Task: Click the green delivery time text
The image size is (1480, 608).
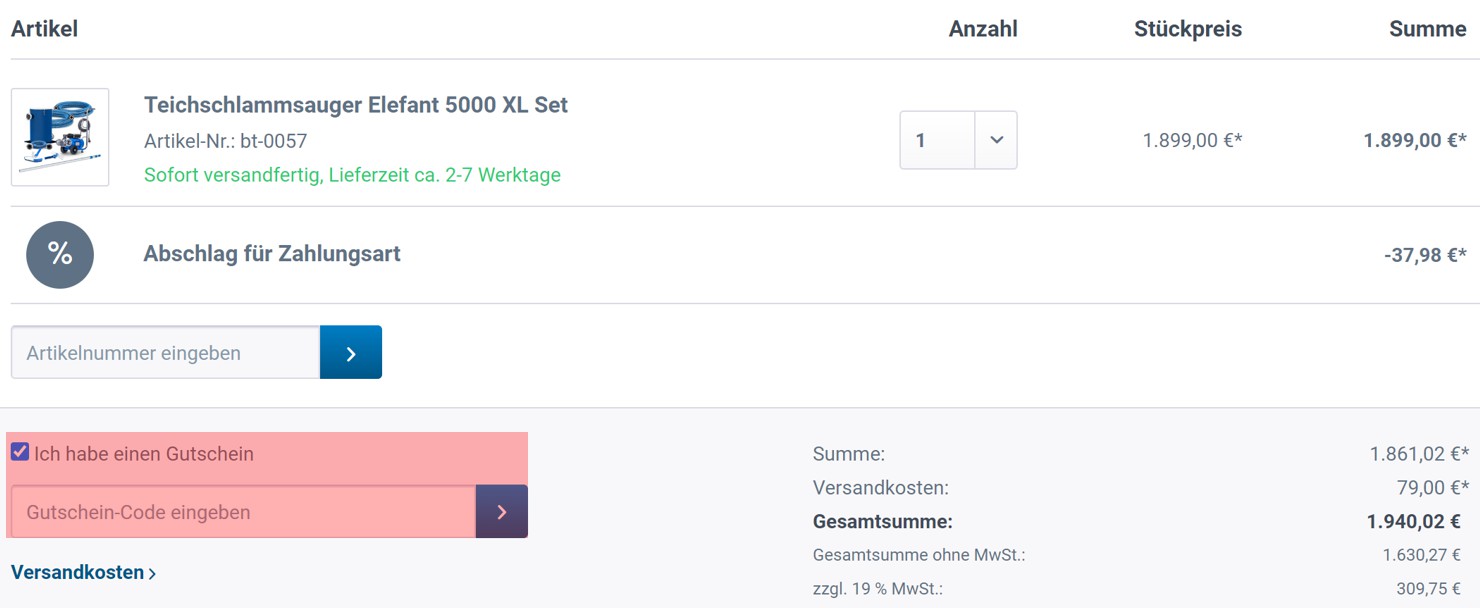Action: pos(352,175)
